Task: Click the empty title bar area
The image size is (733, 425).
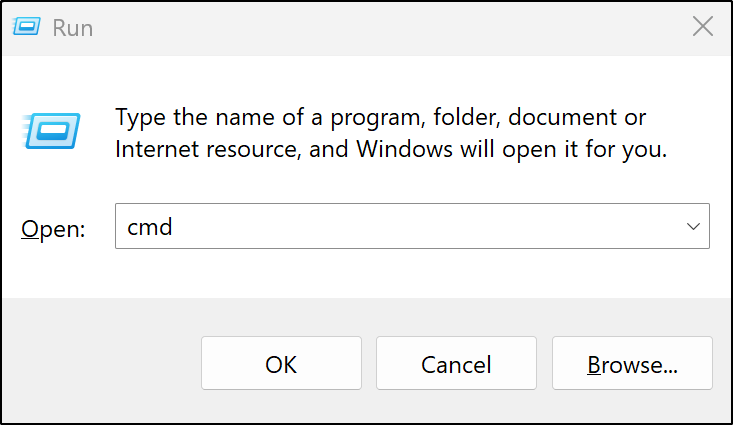Action: (383, 27)
